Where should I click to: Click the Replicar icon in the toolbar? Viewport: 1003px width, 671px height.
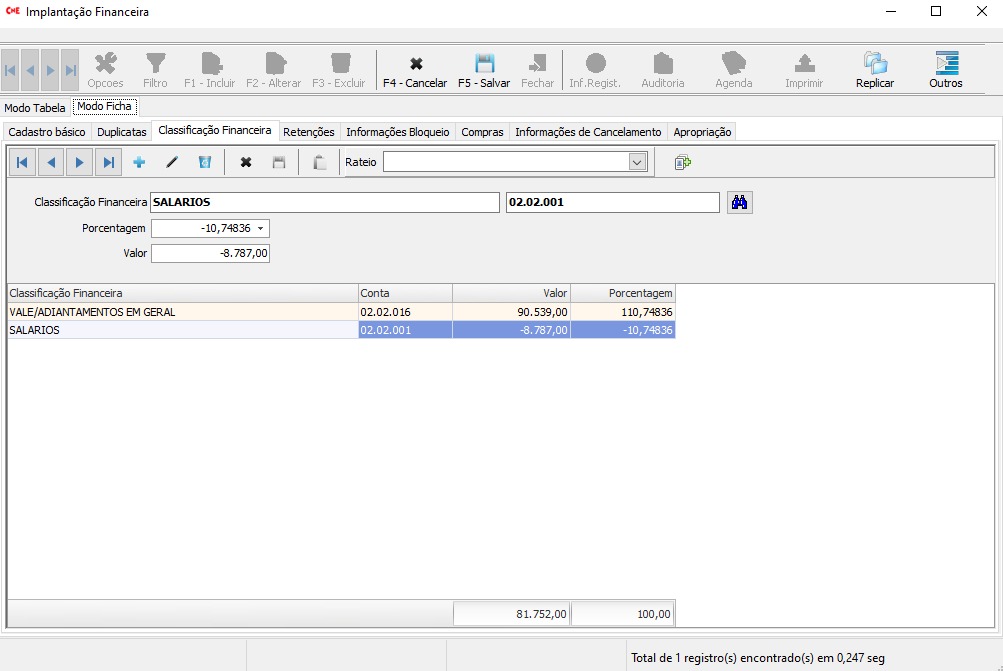tap(875, 64)
